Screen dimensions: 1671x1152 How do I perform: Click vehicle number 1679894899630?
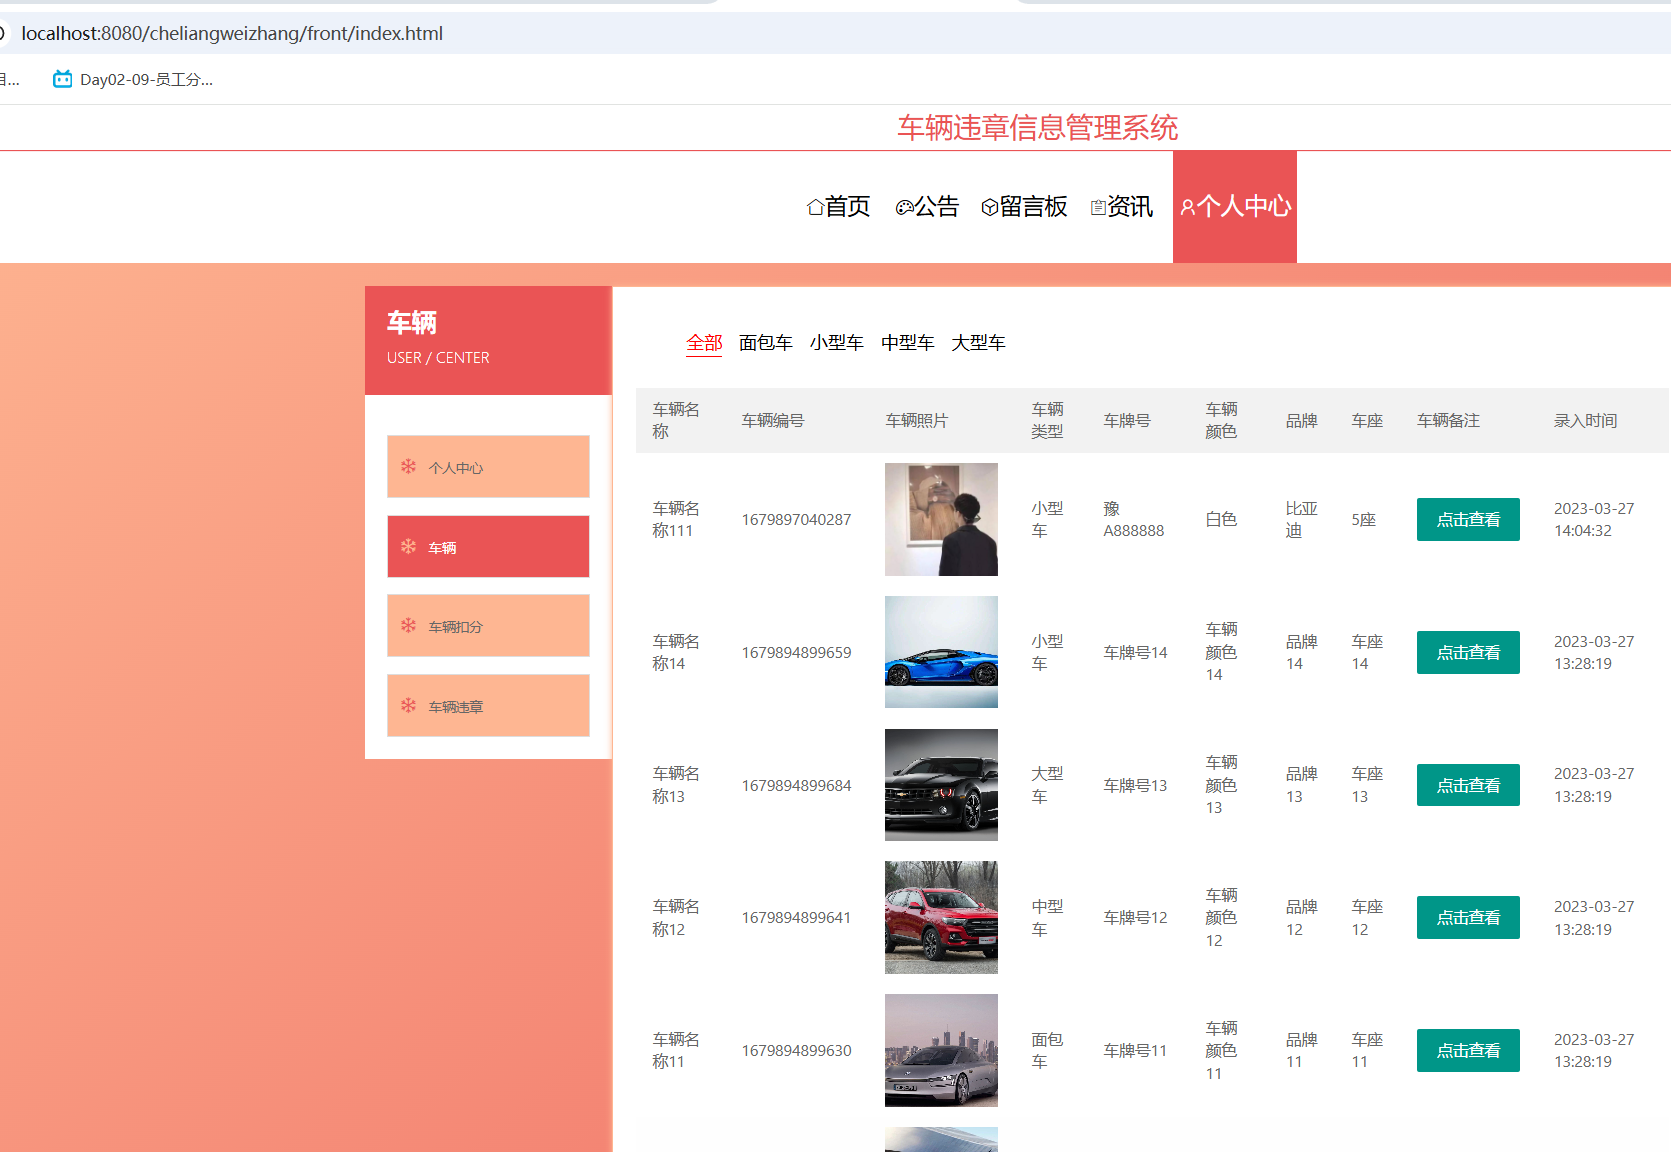[796, 1051]
